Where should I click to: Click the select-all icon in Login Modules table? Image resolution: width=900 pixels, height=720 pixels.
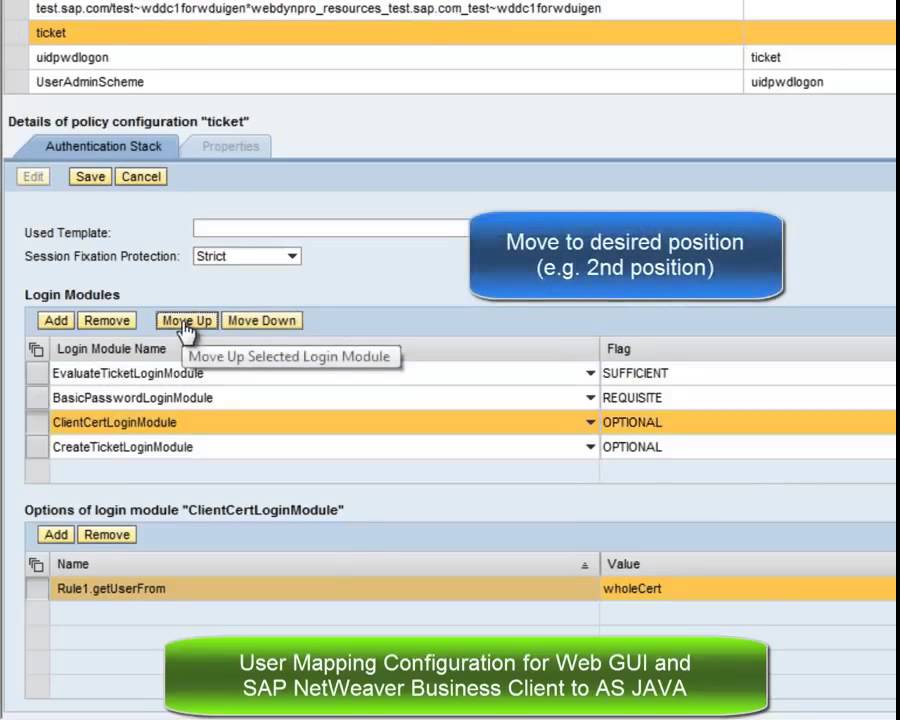[37, 349]
